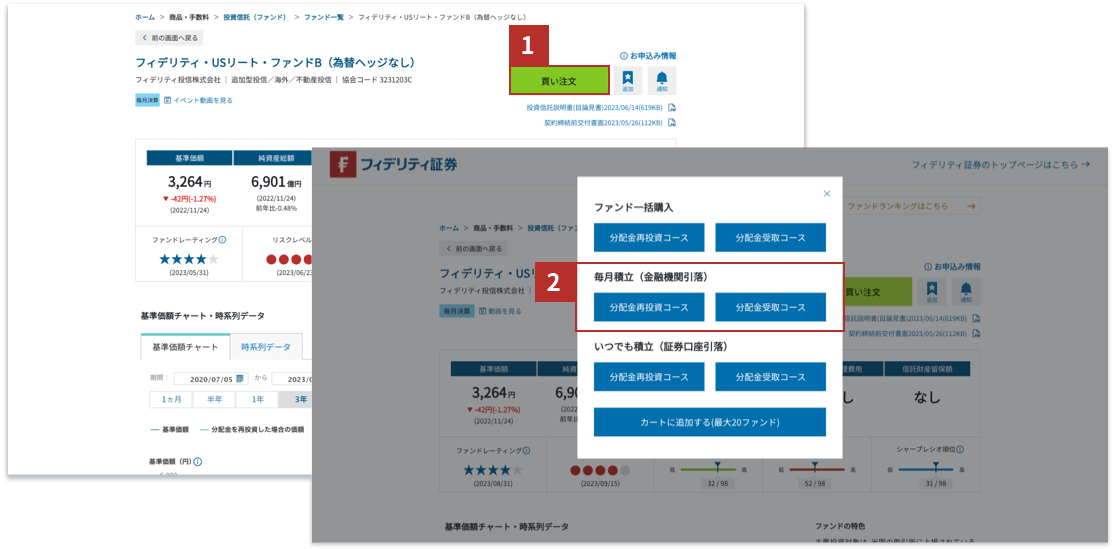Screen dimensions: 1112x549
Task: Open ファンド一覧 breadcrumb in back window
Action: coord(323,16)
